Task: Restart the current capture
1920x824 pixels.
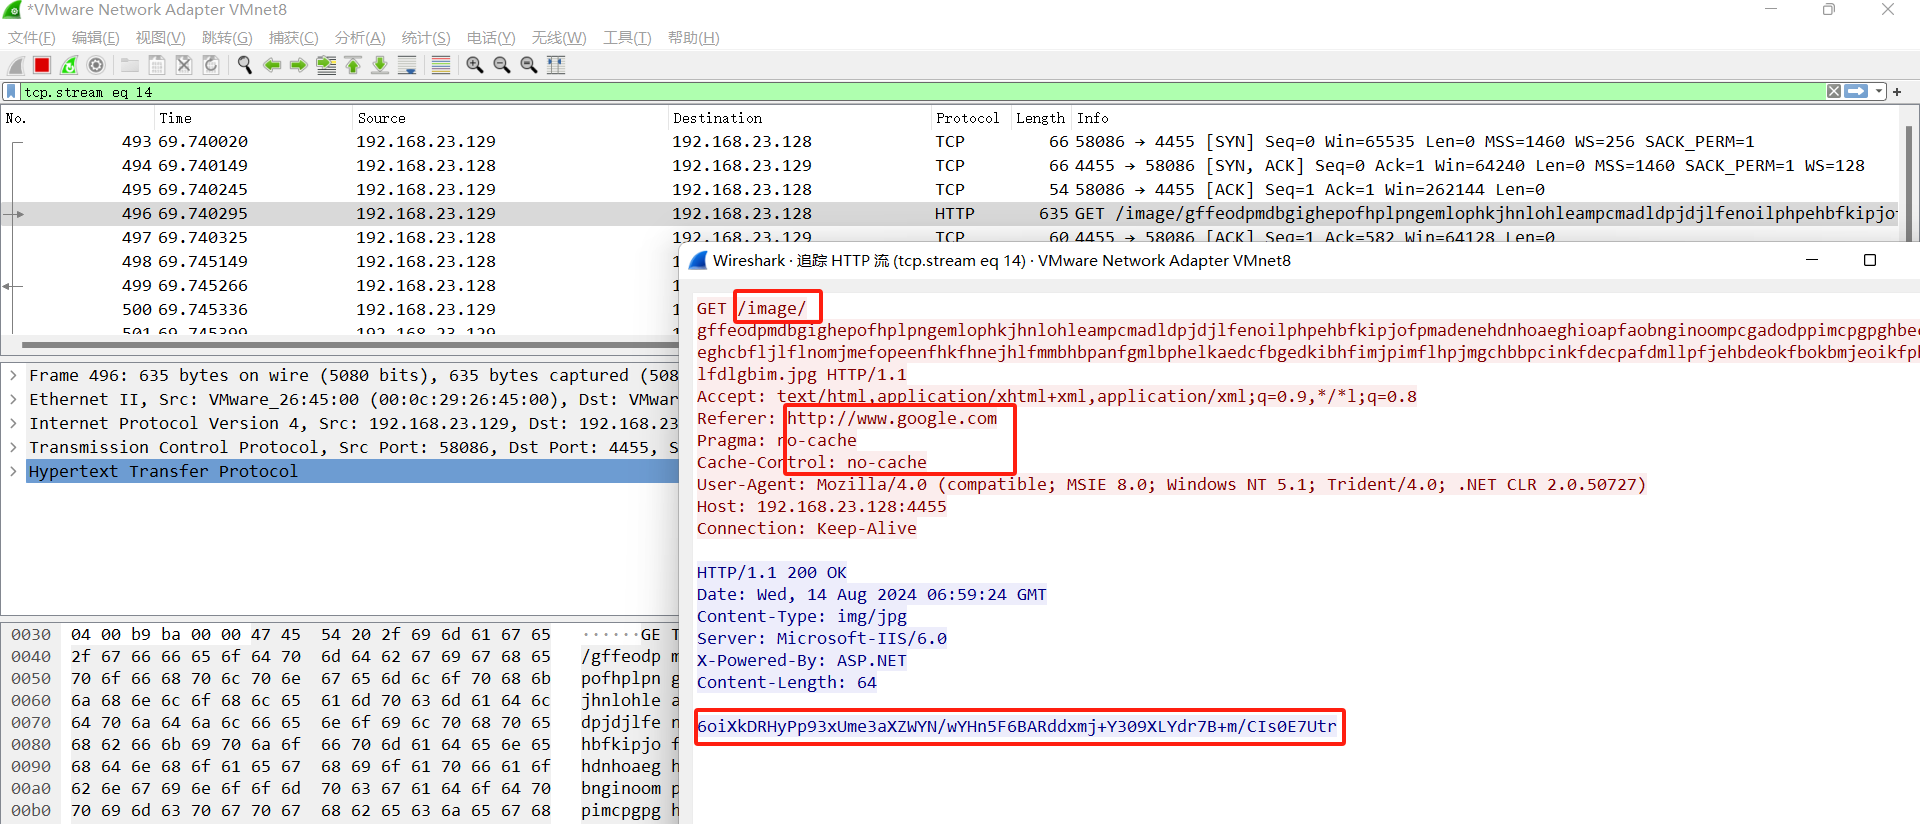Action: pos(69,65)
